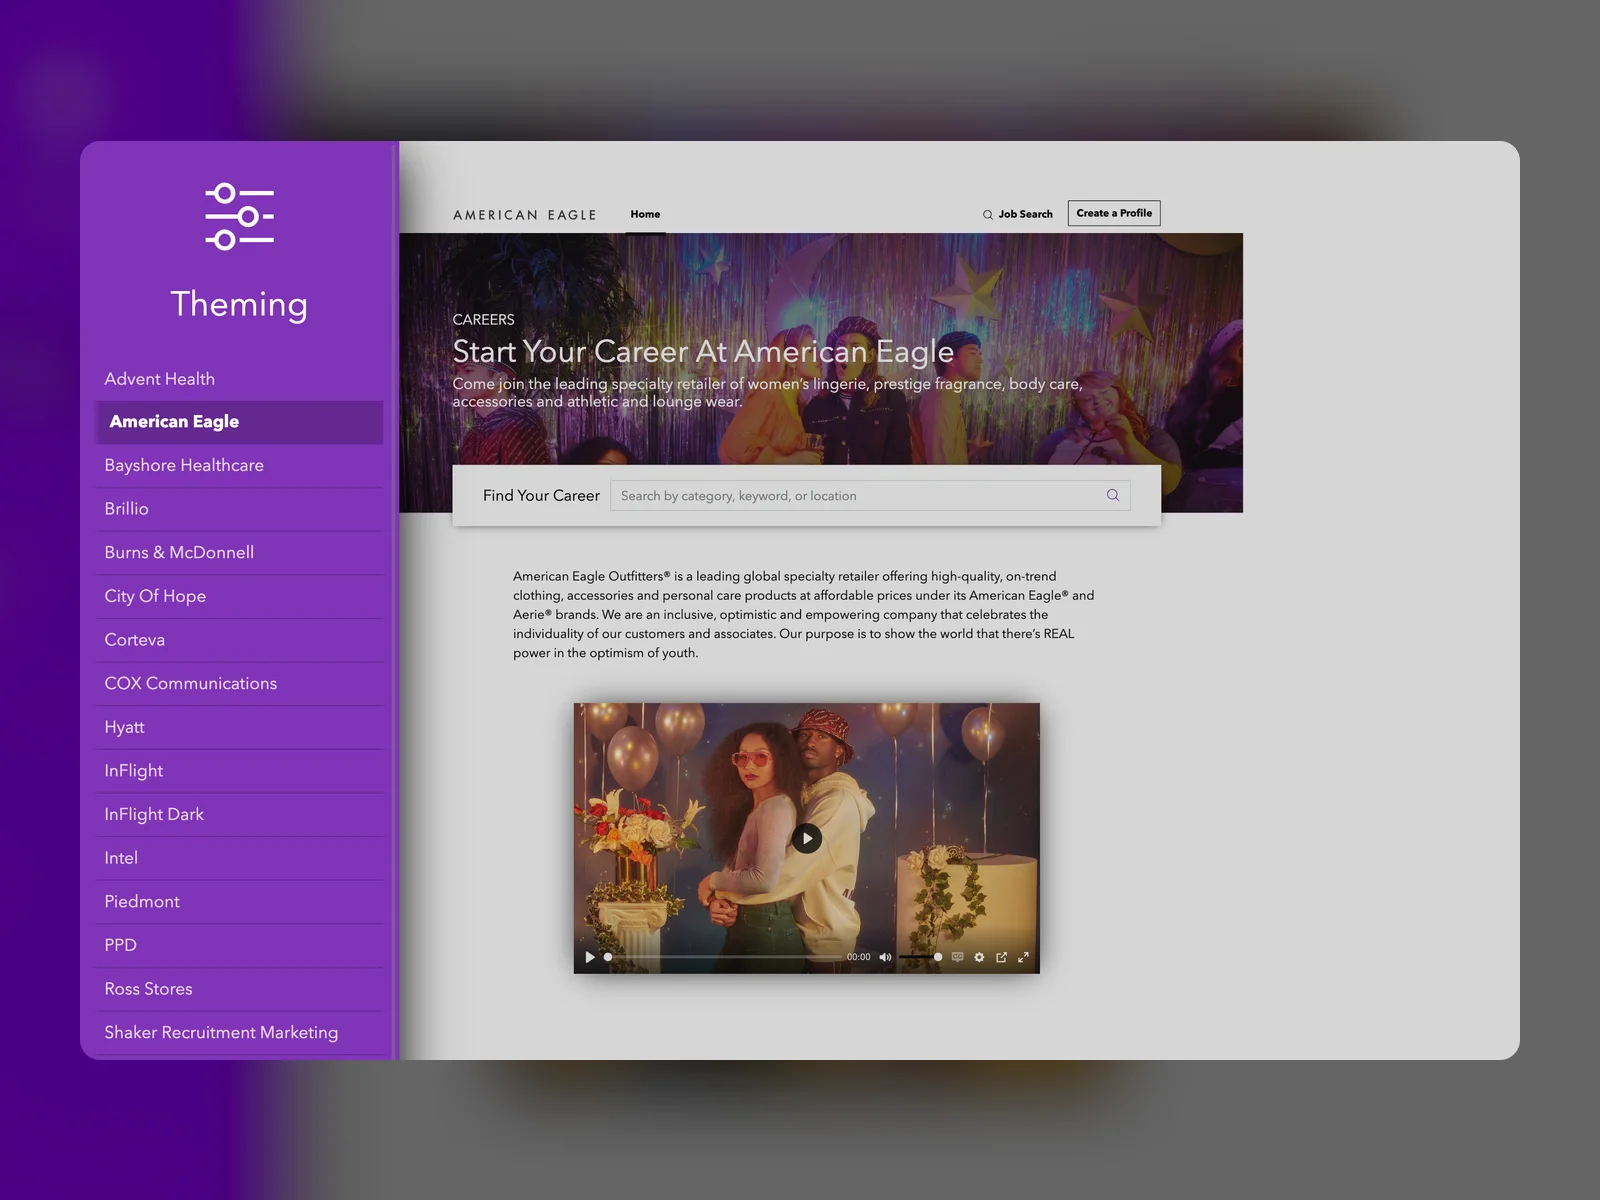Select Piedmont in the theme list
This screenshot has width=1600, height=1200.
pos(239,901)
